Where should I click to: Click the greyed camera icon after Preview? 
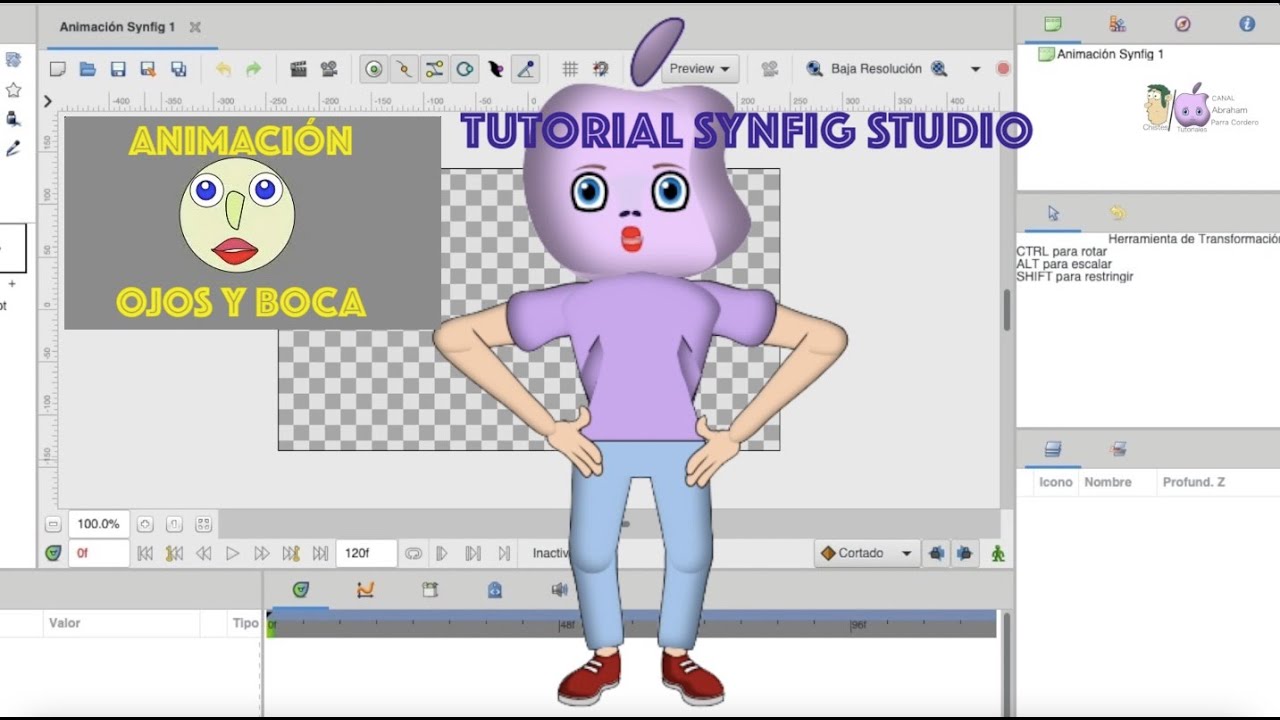pyautogui.click(x=769, y=69)
